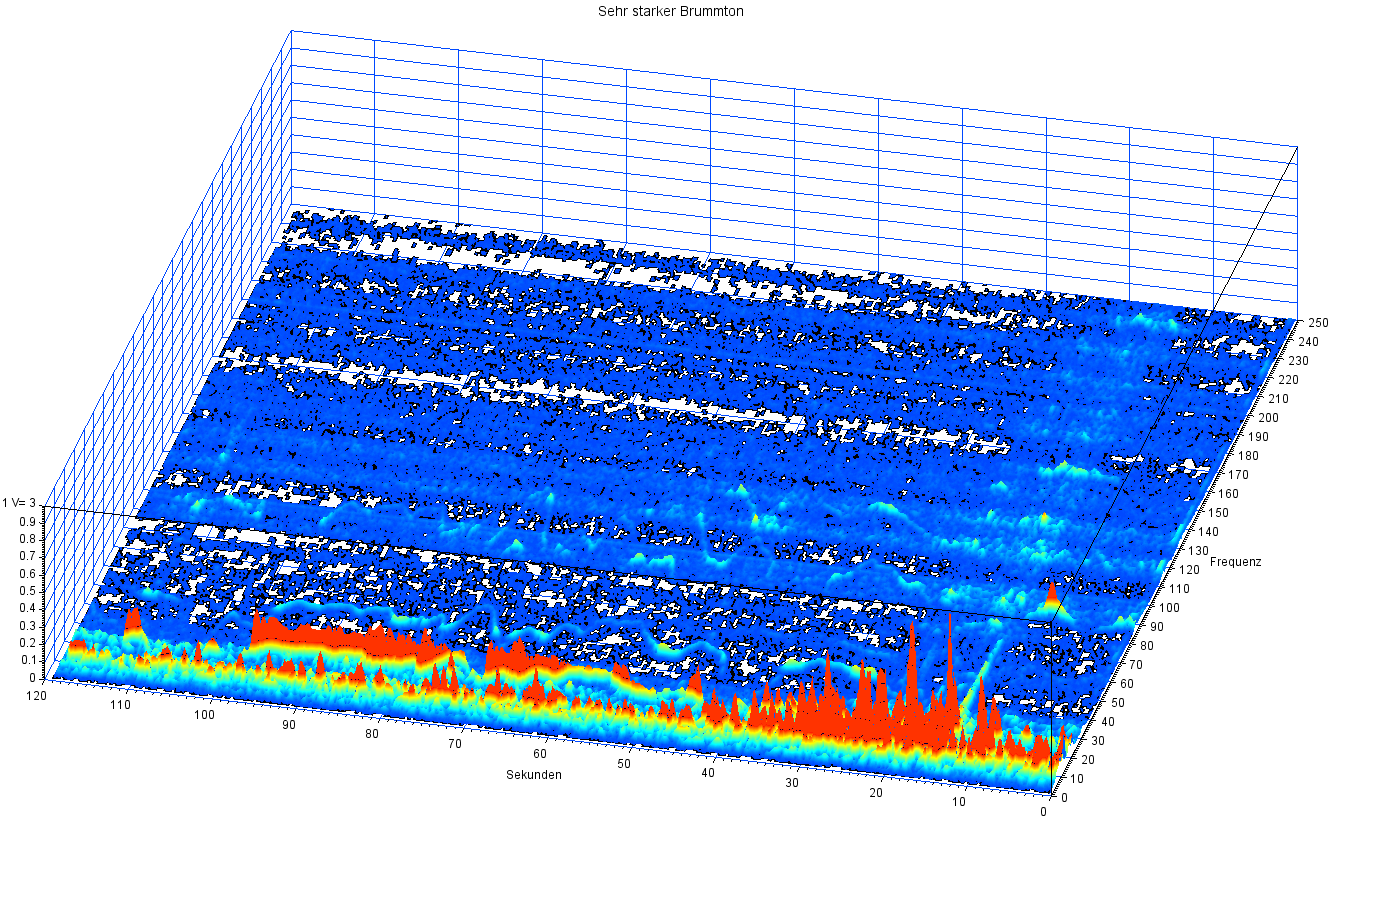The image size is (1400, 900).
Task: Select the 'Sekunden' axis label
Action: click(x=533, y=775)
